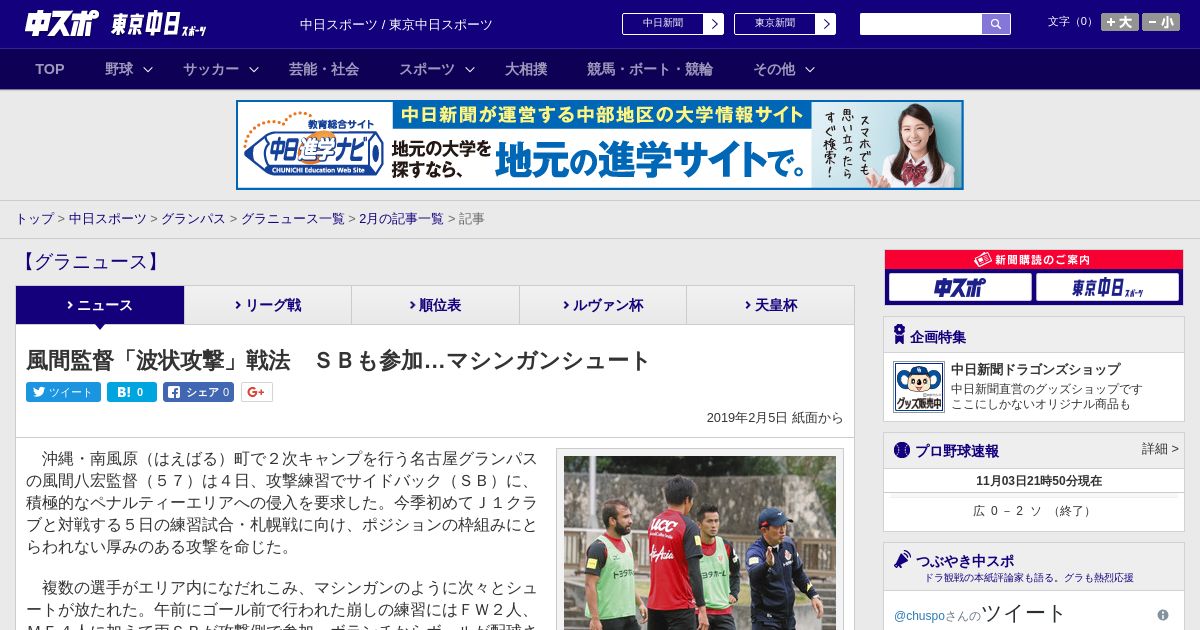
Task: Switch to the 順位表 tab
Action: point(435,305)
